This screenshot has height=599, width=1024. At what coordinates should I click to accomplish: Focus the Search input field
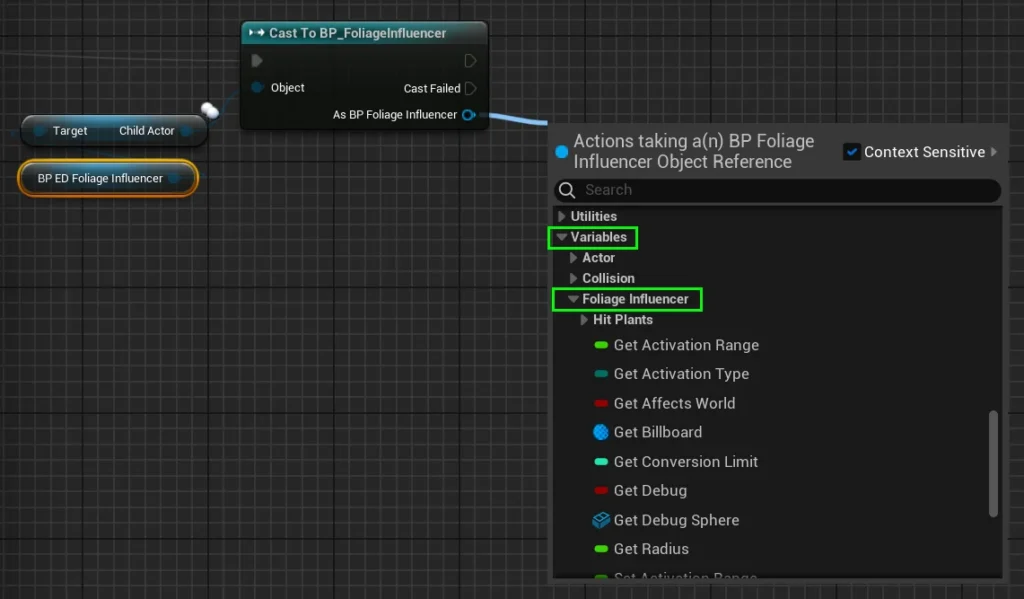(x=780, y=190)
